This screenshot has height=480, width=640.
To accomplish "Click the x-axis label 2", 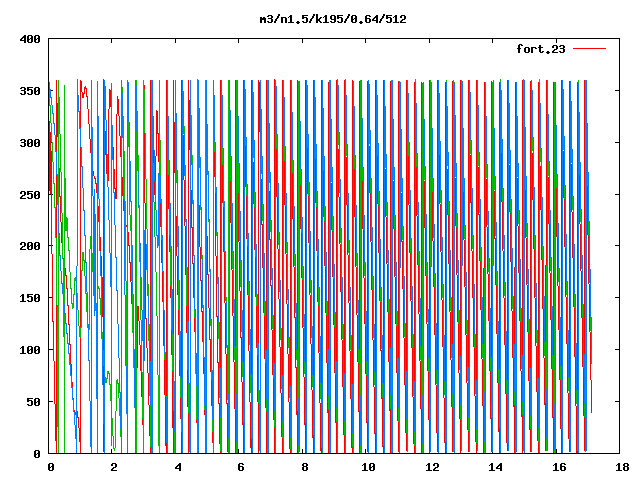I will pos(113,467).
